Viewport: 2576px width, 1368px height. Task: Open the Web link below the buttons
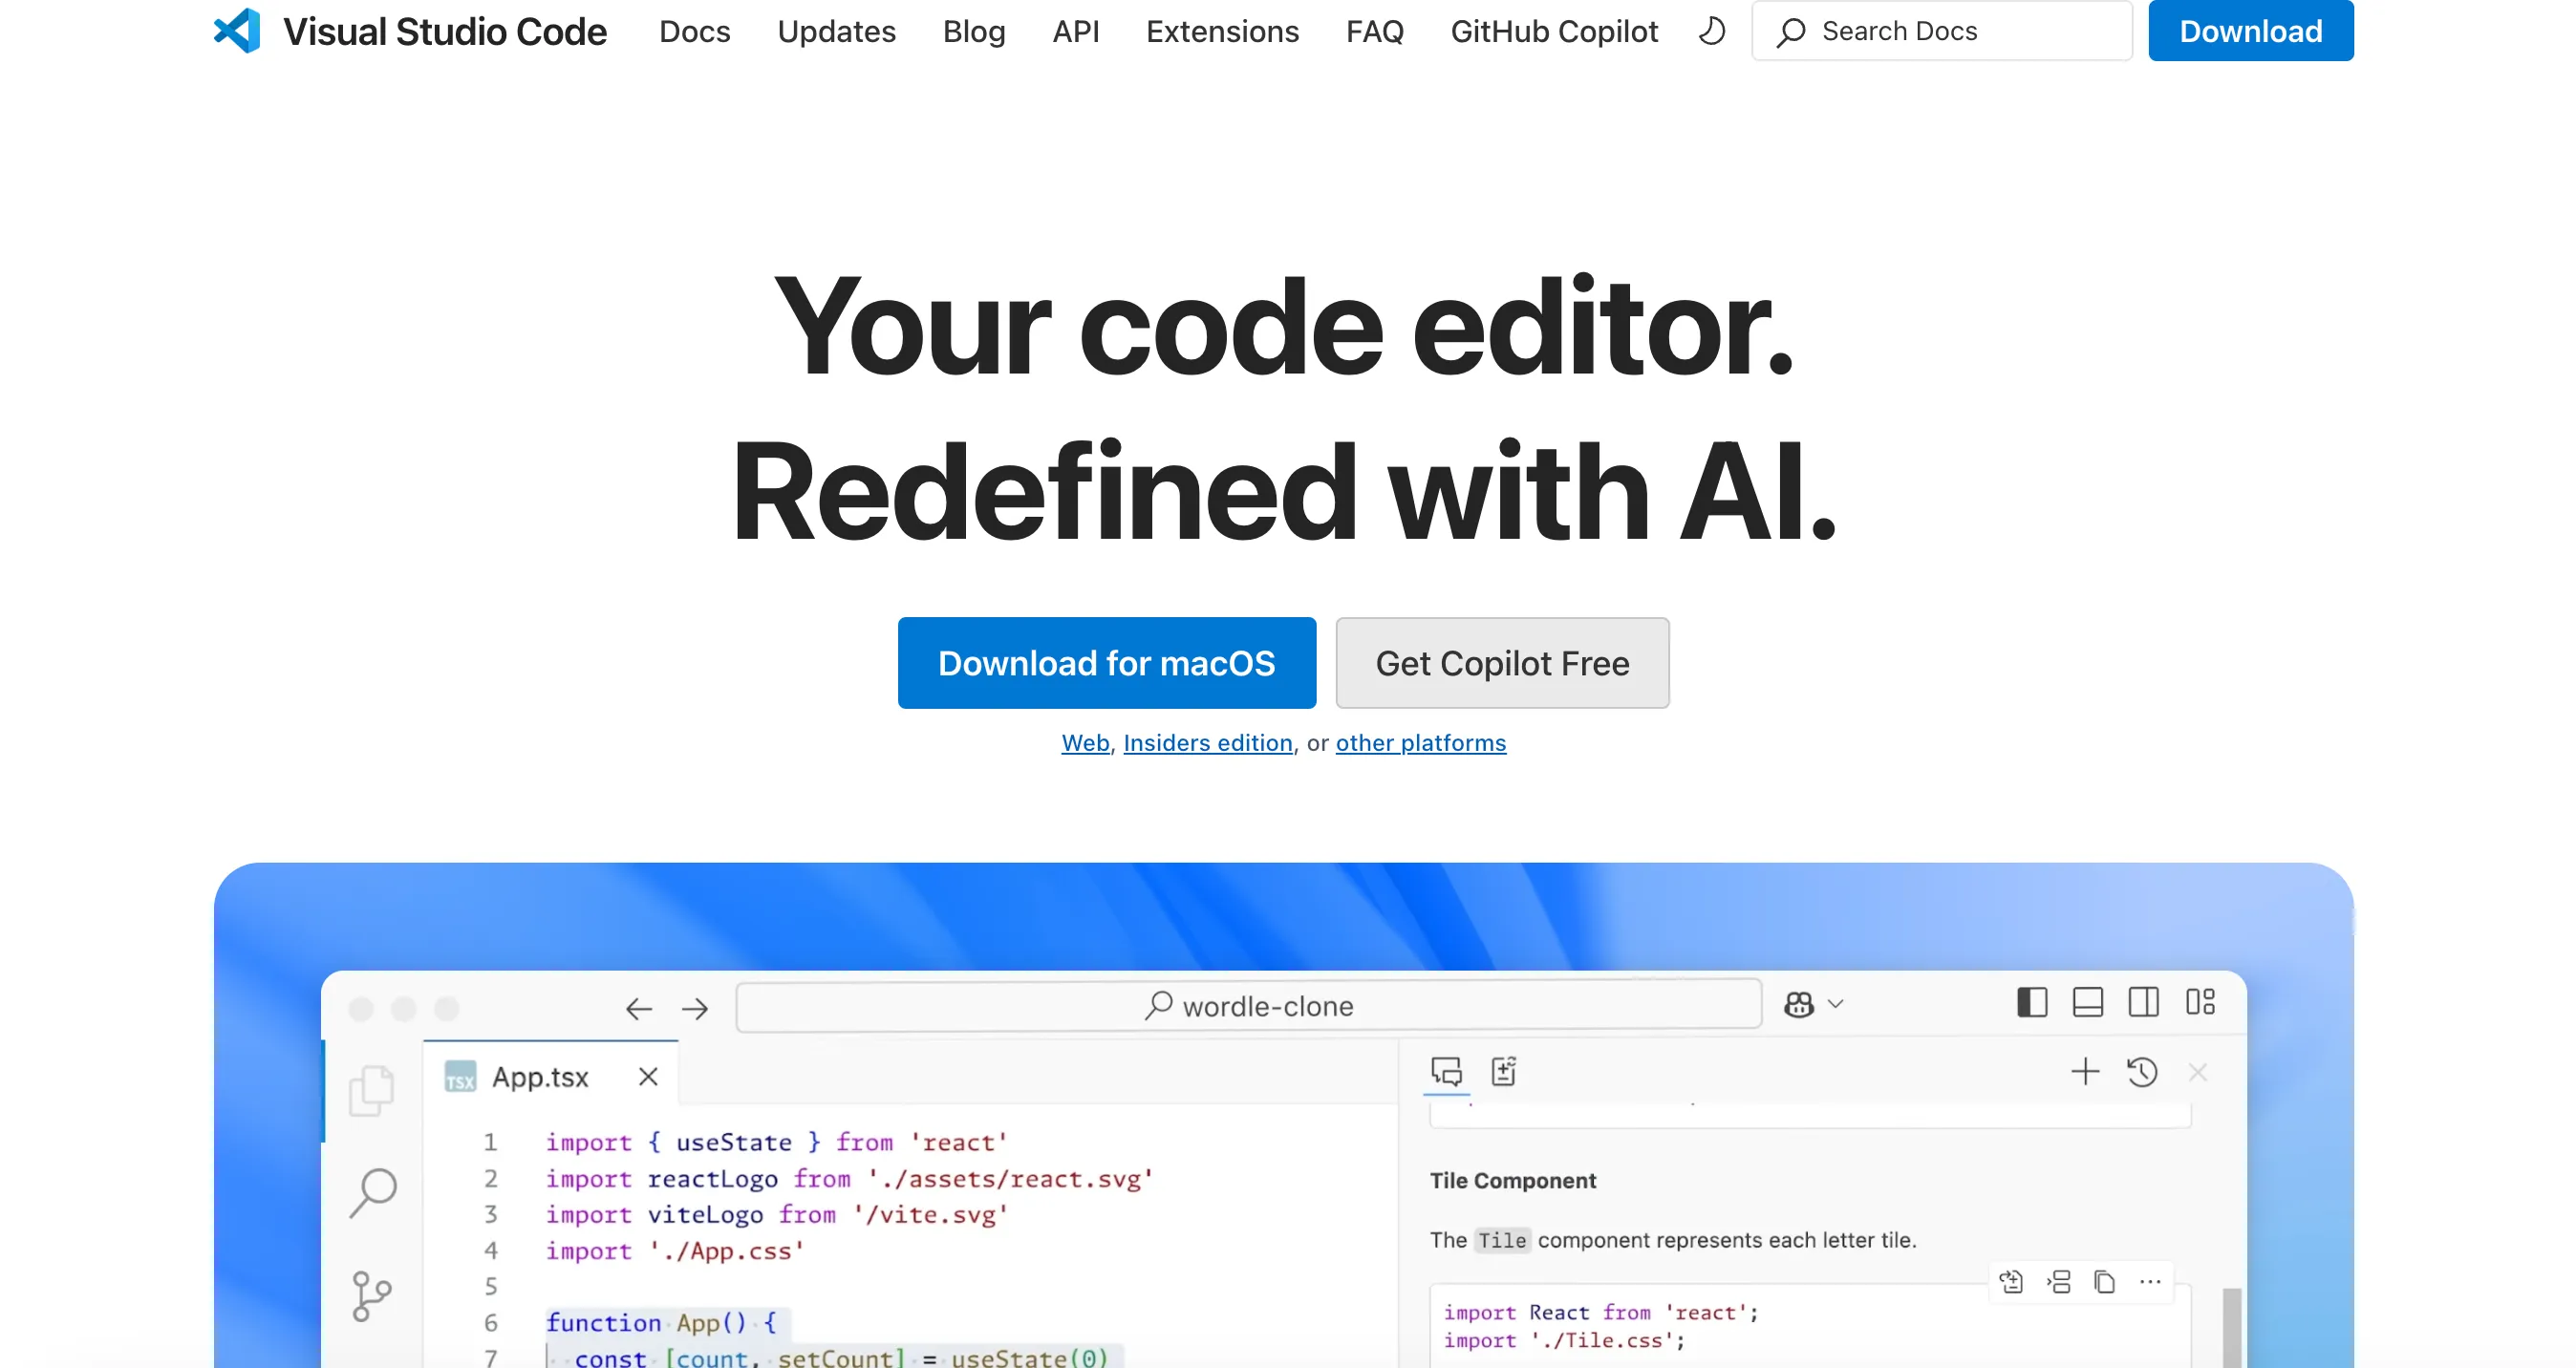[1085, 743]
